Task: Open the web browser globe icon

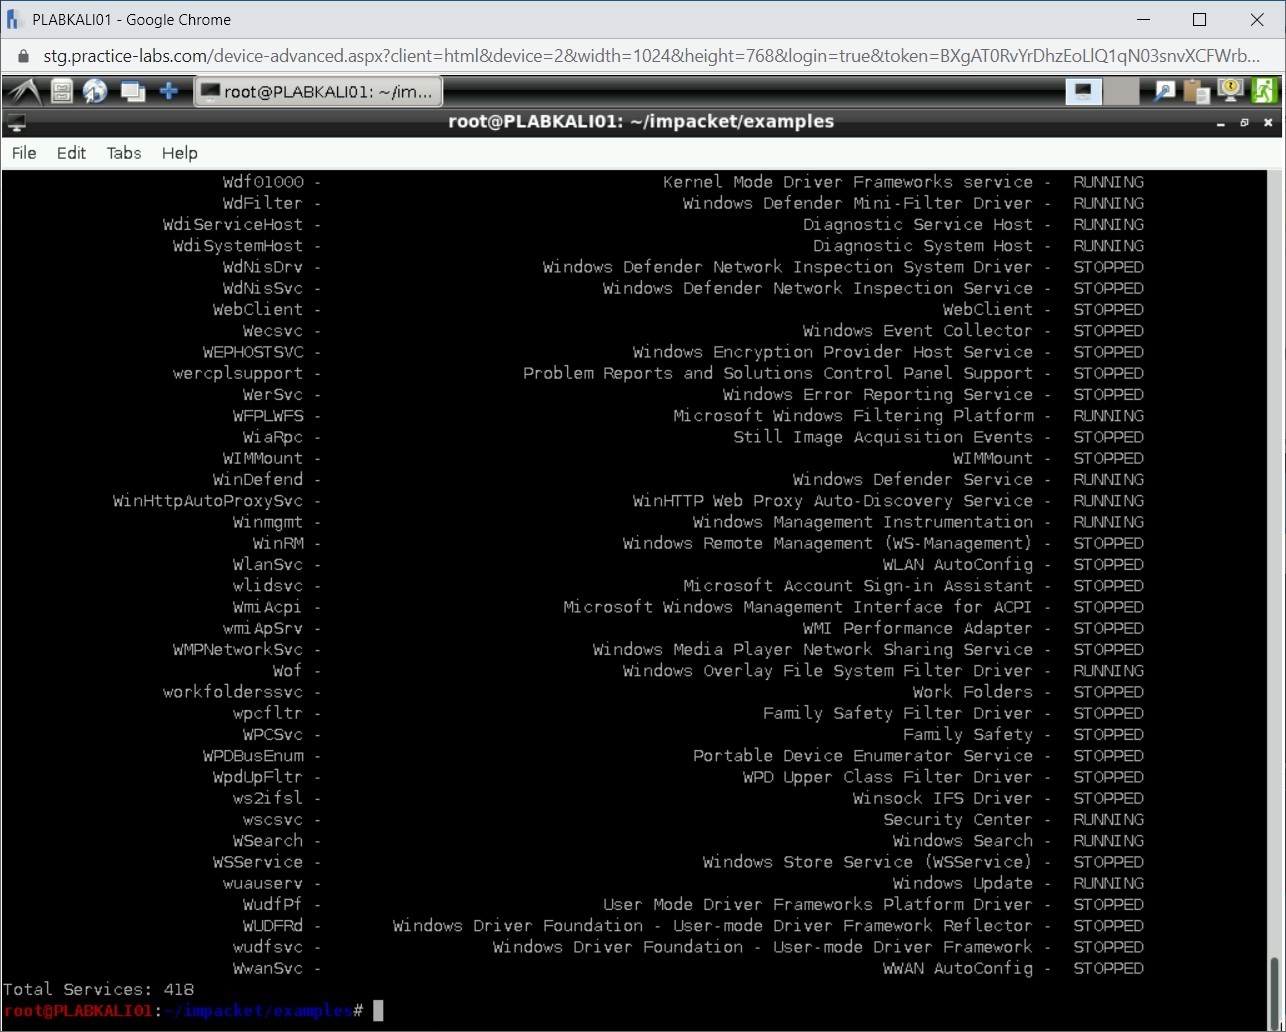Action: 95,92
